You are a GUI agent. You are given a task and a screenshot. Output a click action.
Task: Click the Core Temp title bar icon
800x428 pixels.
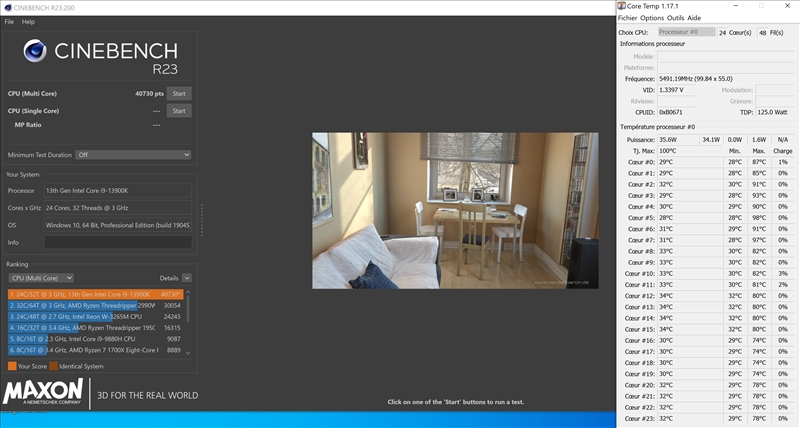[621, 6]
